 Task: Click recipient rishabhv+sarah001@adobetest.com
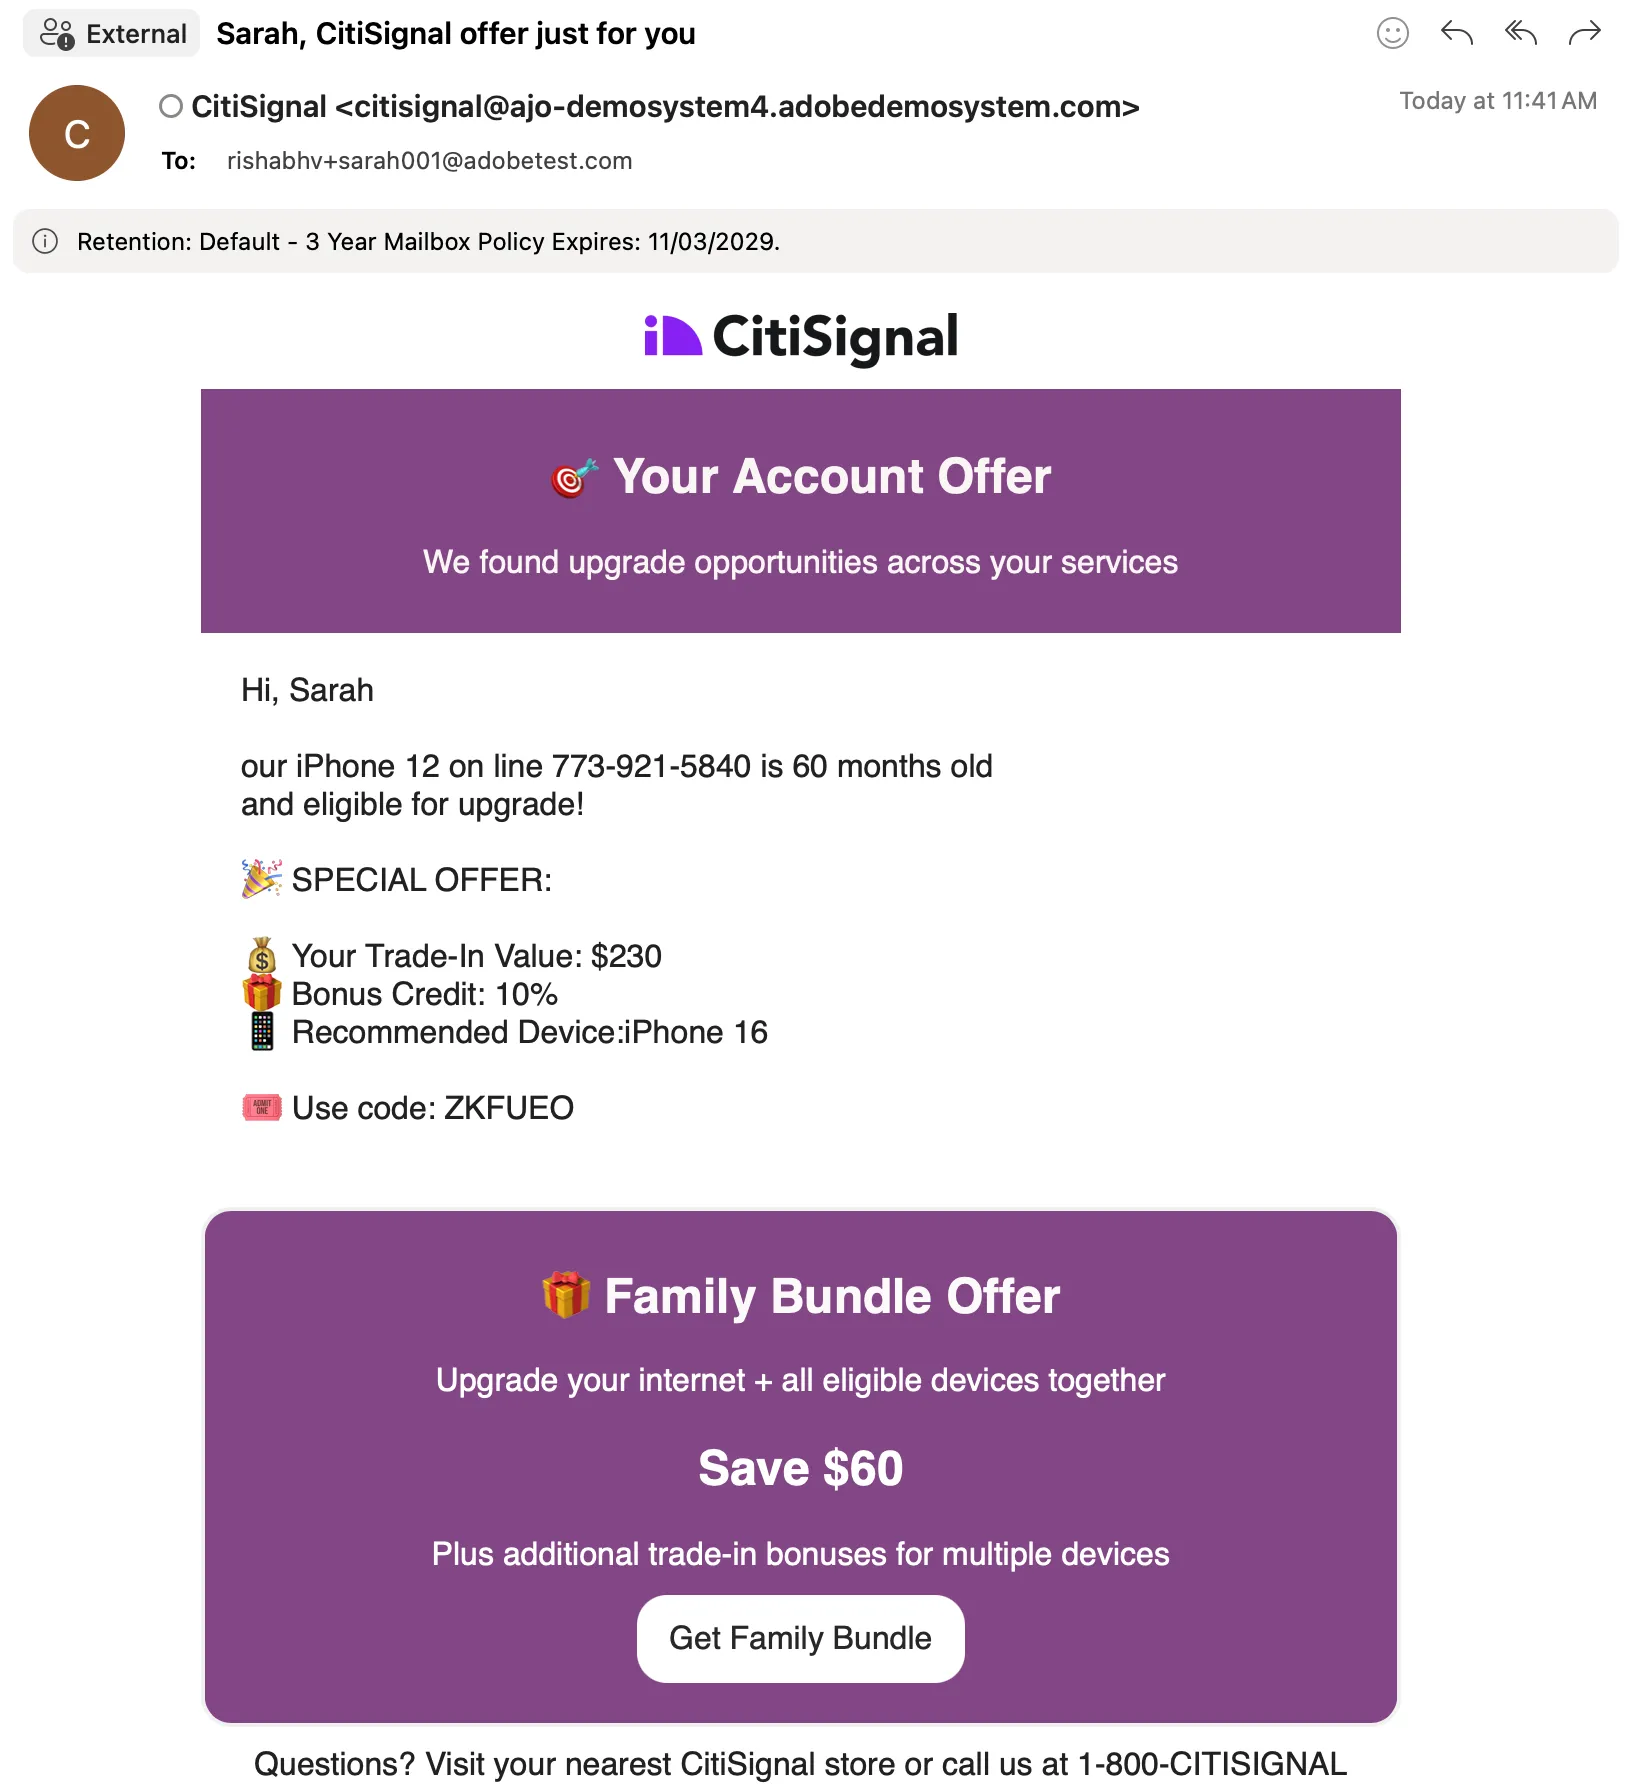429,161
